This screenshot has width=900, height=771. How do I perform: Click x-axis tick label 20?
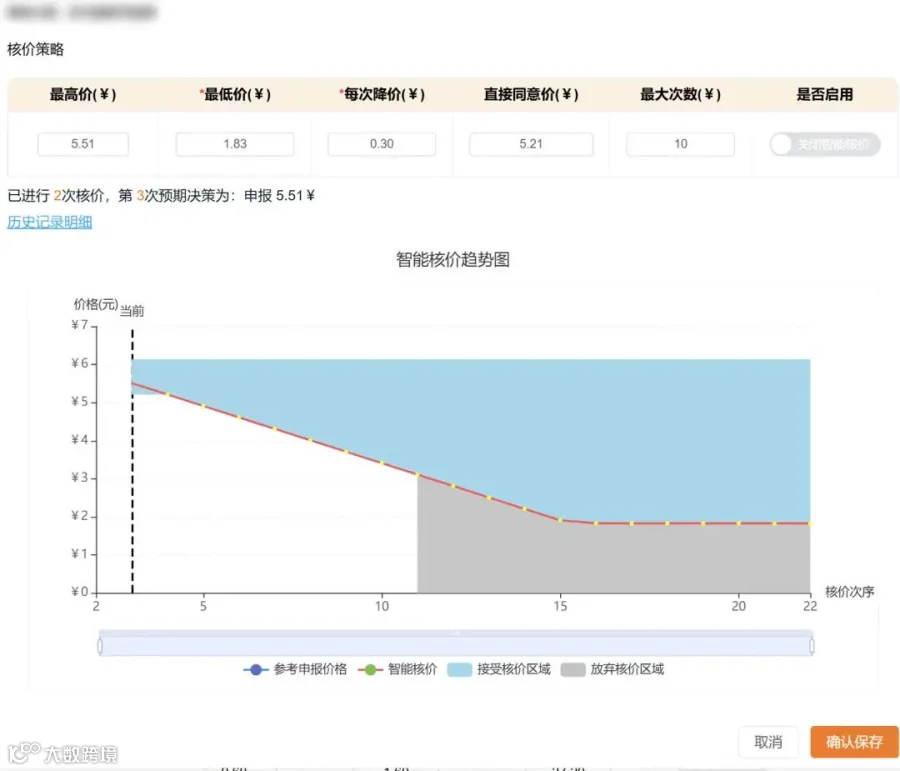coord(739,606)
